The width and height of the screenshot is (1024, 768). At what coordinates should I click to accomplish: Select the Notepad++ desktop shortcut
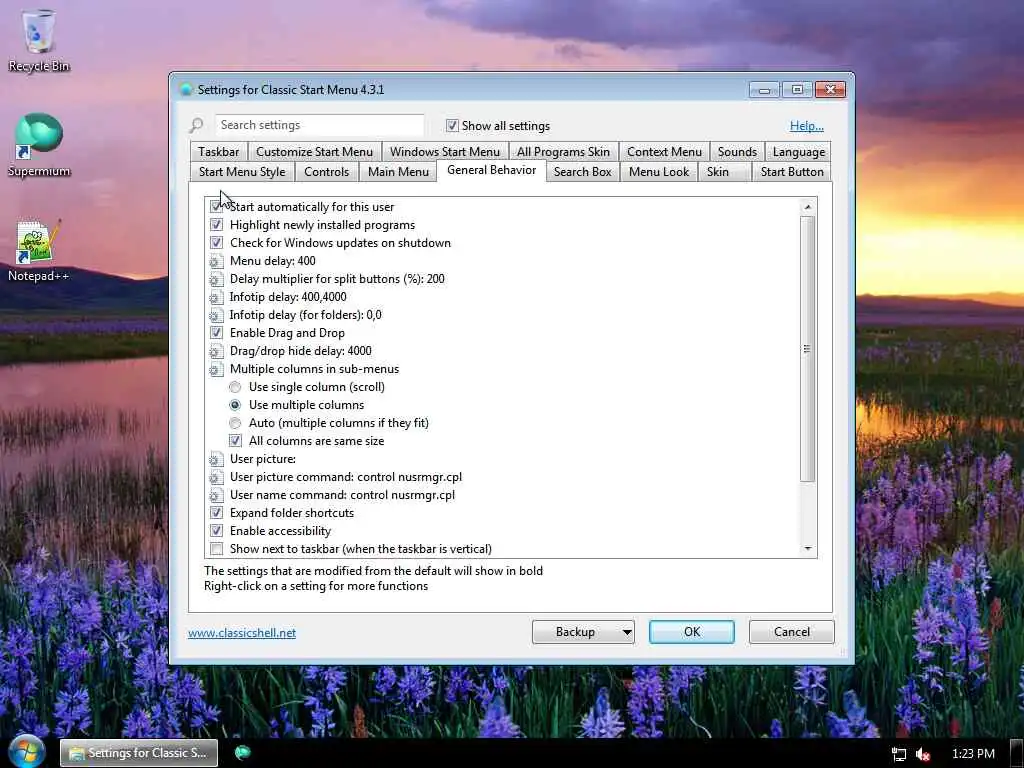39,251
